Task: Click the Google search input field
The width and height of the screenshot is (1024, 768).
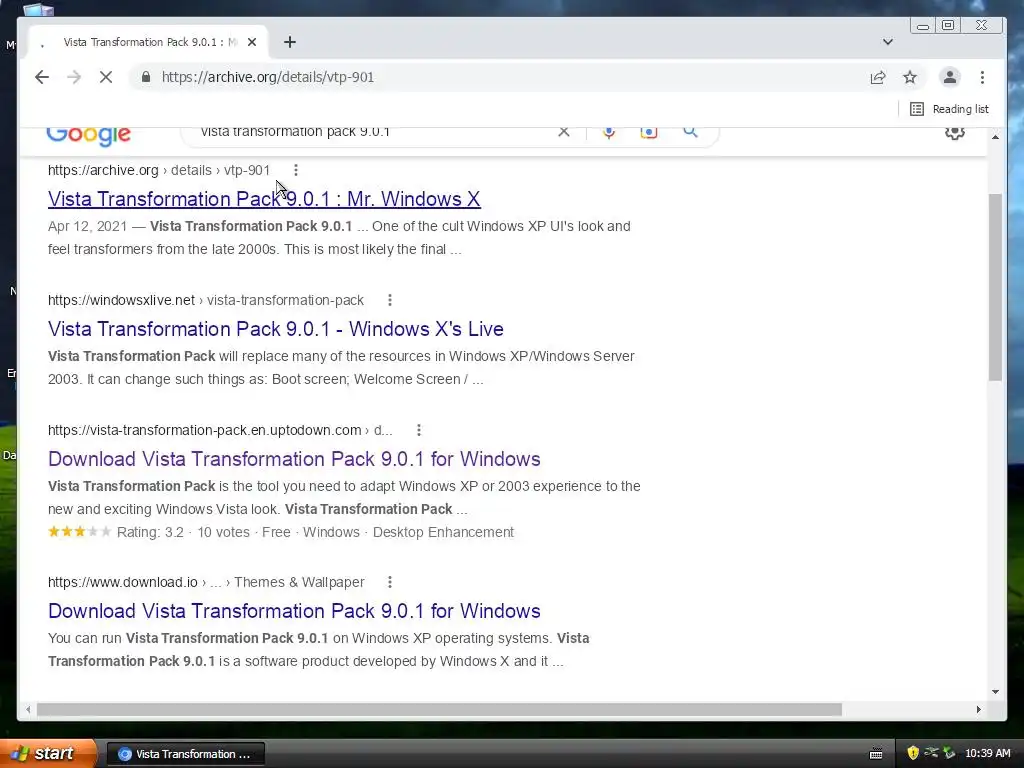Action: click(x=372, y=132)
